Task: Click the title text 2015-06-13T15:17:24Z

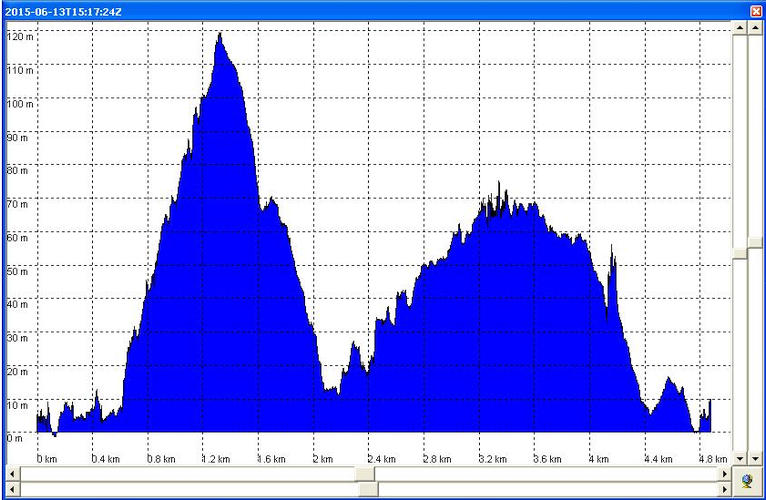Action: coord(63,12)
